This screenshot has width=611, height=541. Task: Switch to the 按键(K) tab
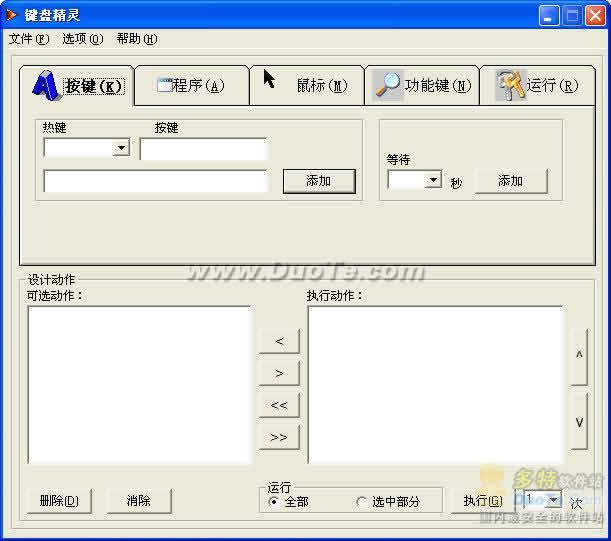(77, 86)
